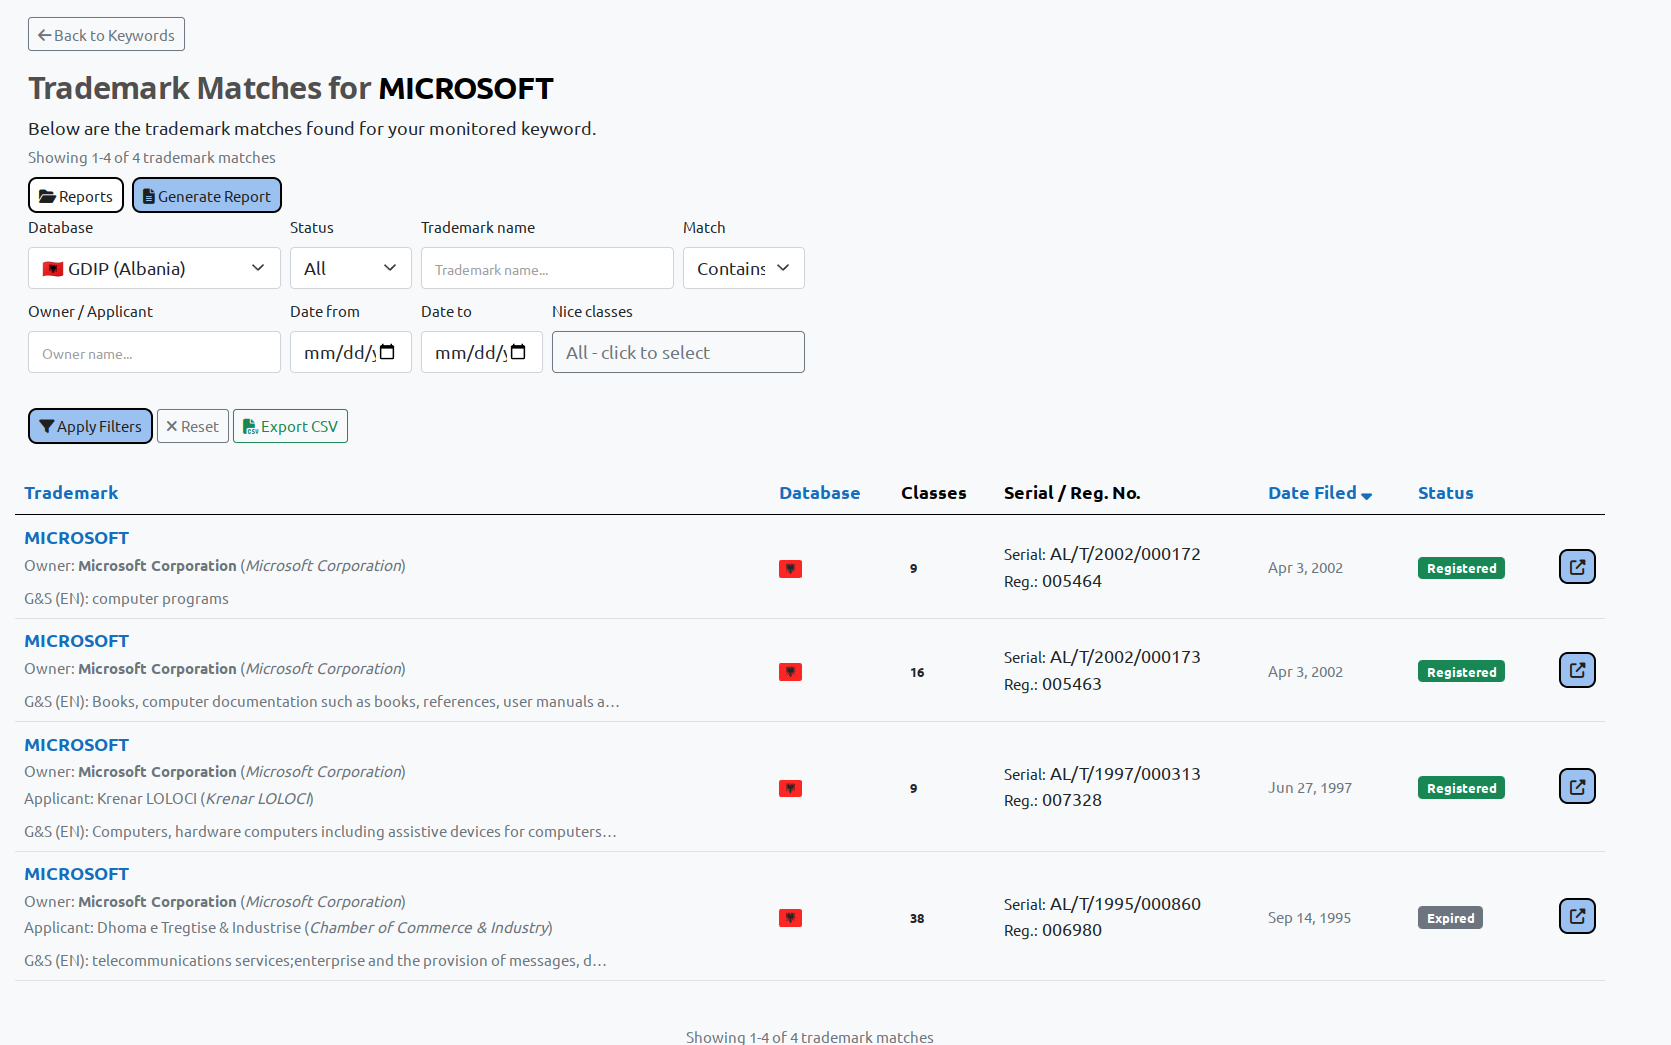Click G&S text 'computer programs'
This screenshot has height=1045, width=1671.
[x=160, y=599]
